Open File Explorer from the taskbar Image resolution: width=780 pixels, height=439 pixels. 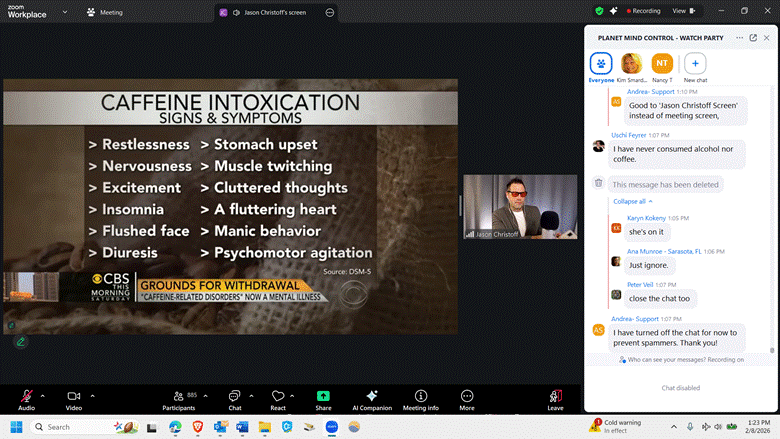point(265,427)
